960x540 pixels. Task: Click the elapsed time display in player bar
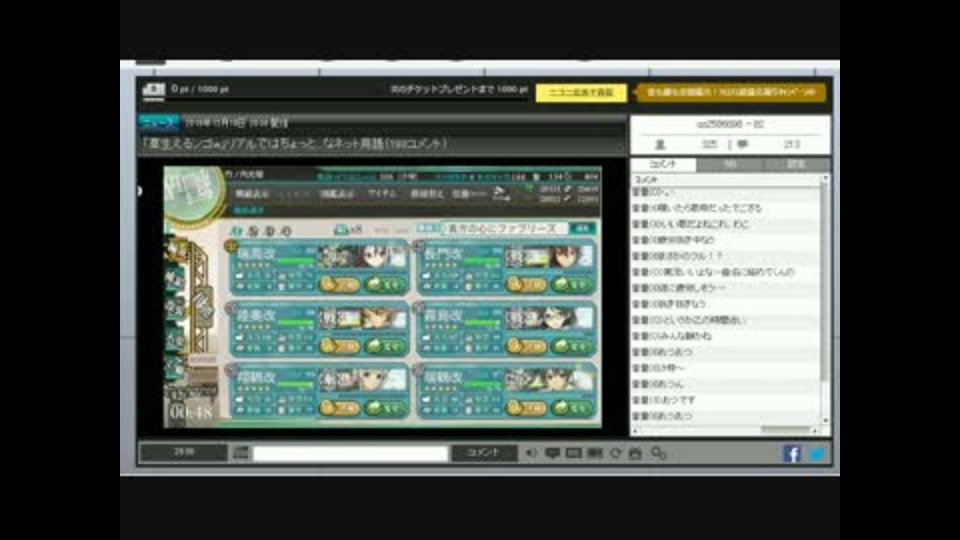pyautogui.click(x=183, y=452)
